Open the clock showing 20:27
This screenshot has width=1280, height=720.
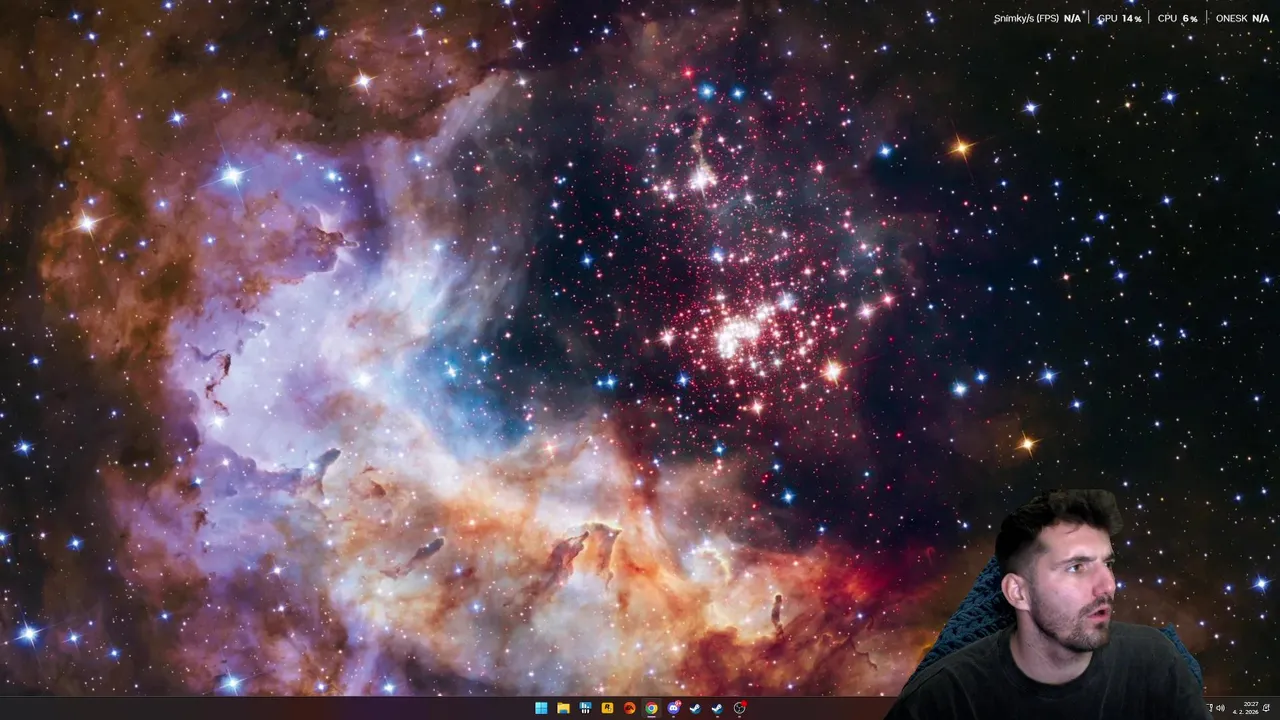[x=1246, y=708]
